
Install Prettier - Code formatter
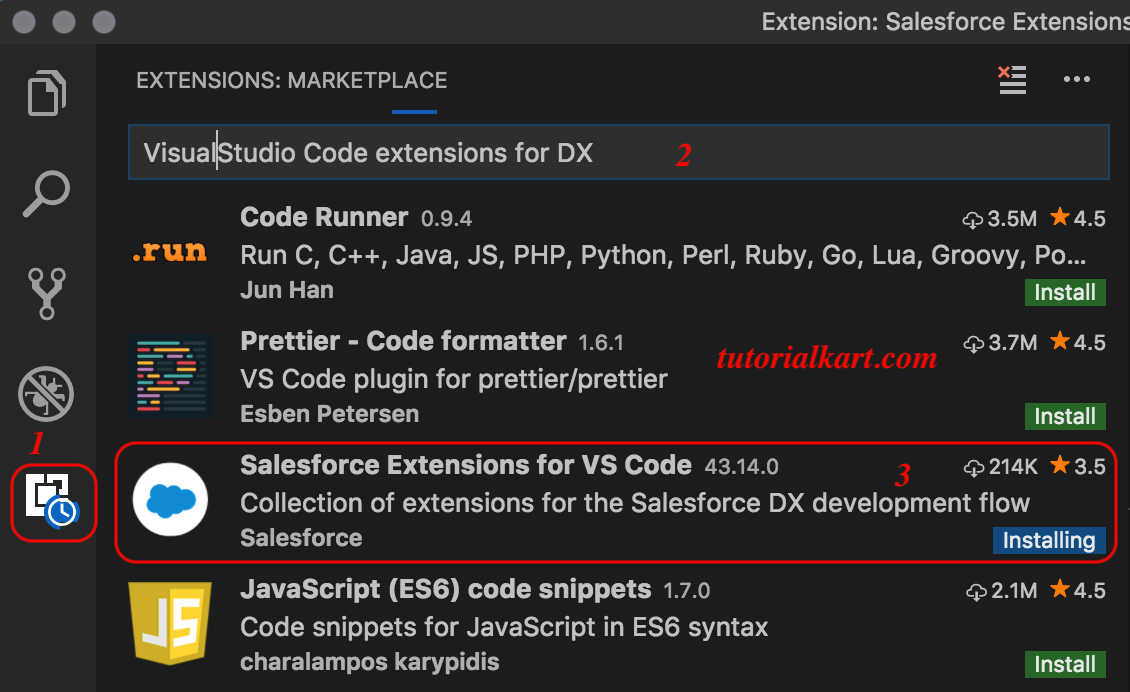(x=1065, y=416)
